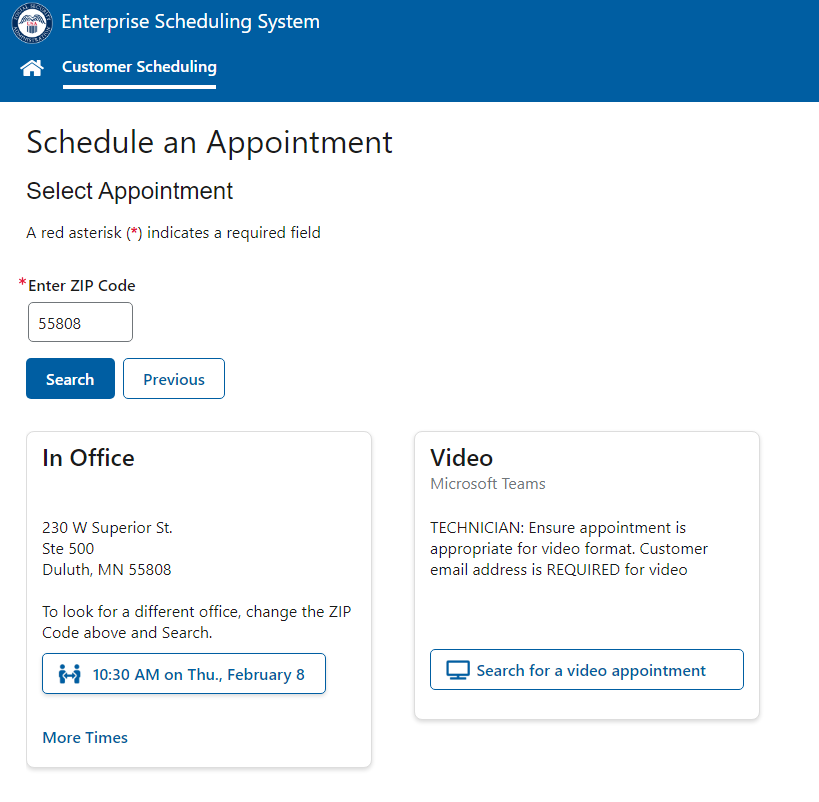
Task: Click the Select Appointment subheading
Action: pyautogui.click(x=129, y=191)
